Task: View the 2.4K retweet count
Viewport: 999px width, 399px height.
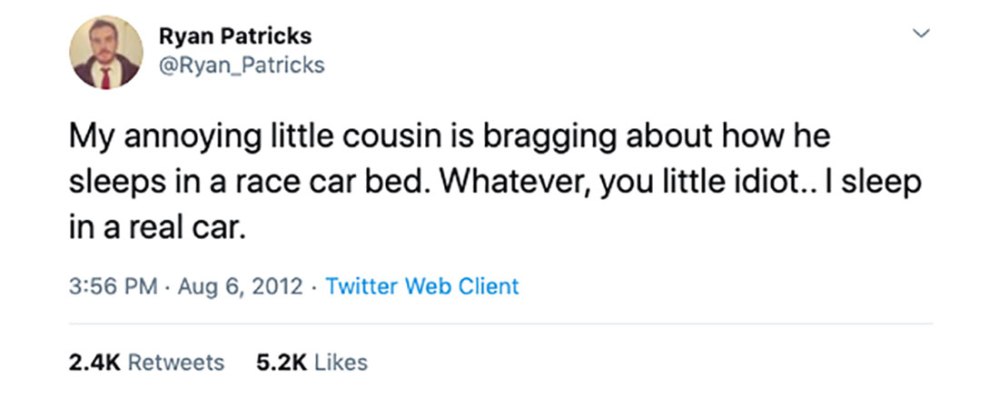Action: 94,363
